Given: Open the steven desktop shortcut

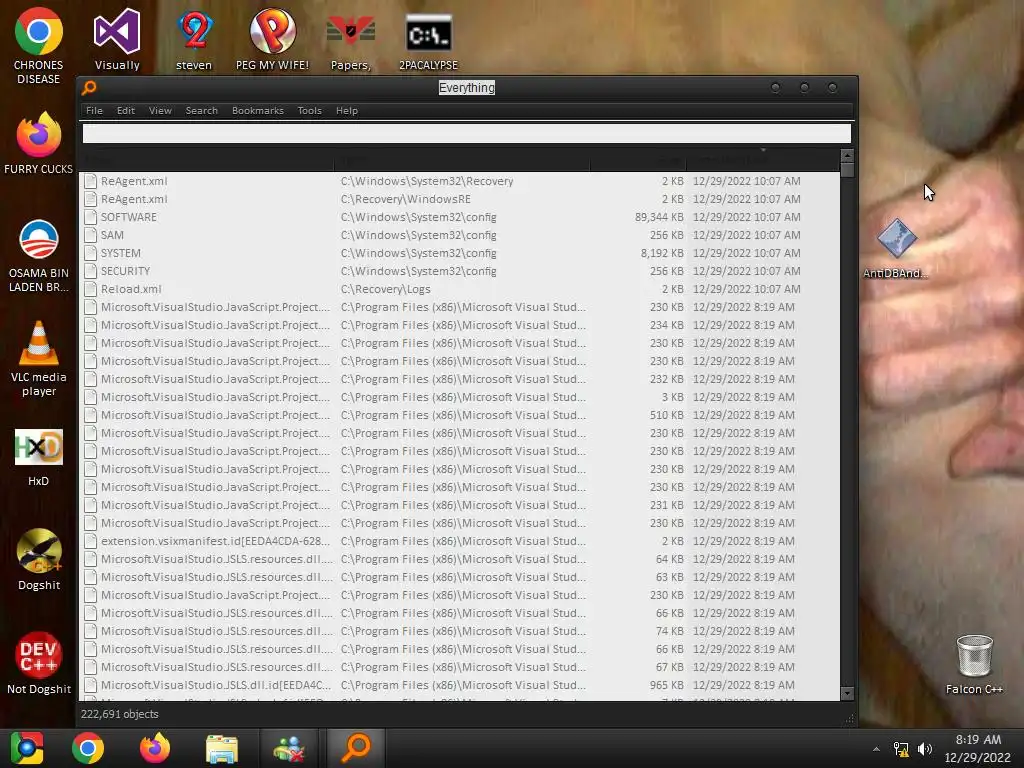Looking at the screenshot, I should click(194, 40).
